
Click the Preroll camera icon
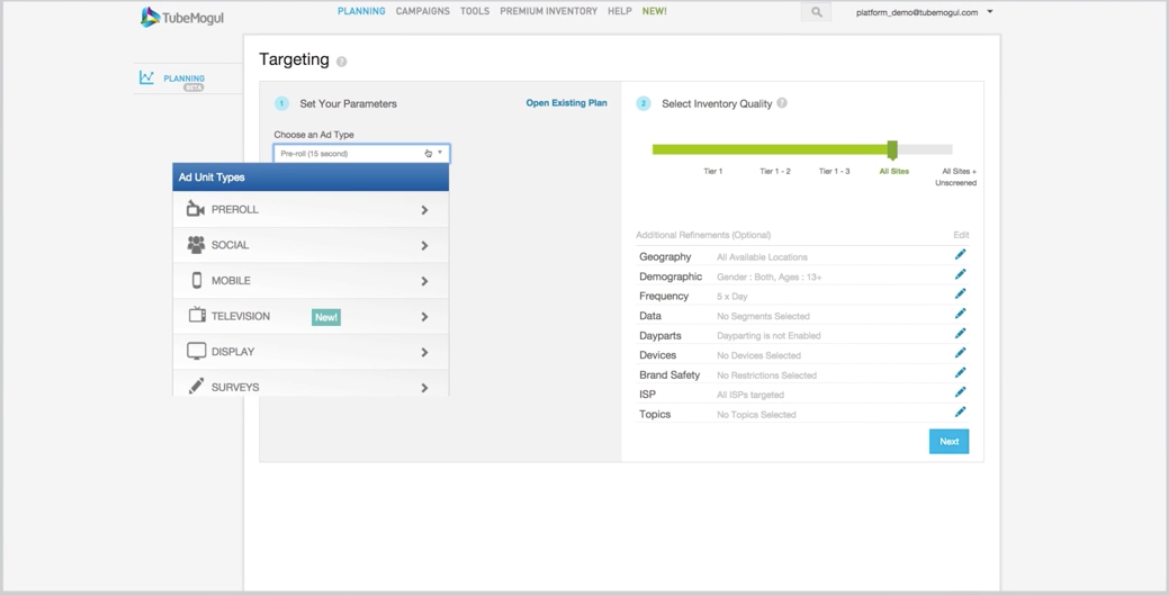(195, 210)
